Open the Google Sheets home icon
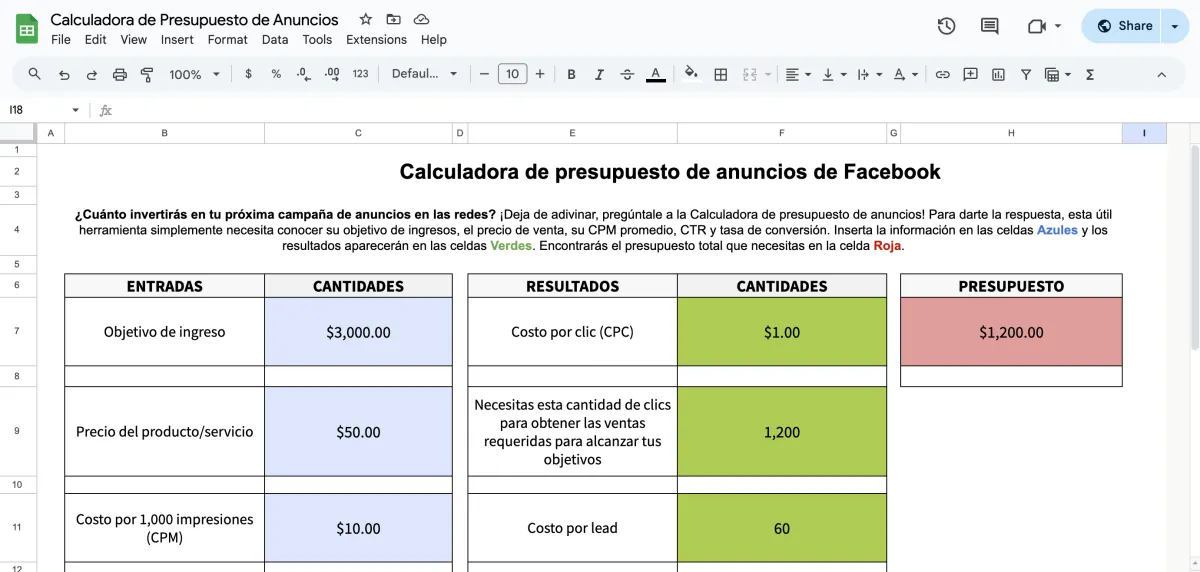This screenshot has height=572, width=1200. (27, 28)
